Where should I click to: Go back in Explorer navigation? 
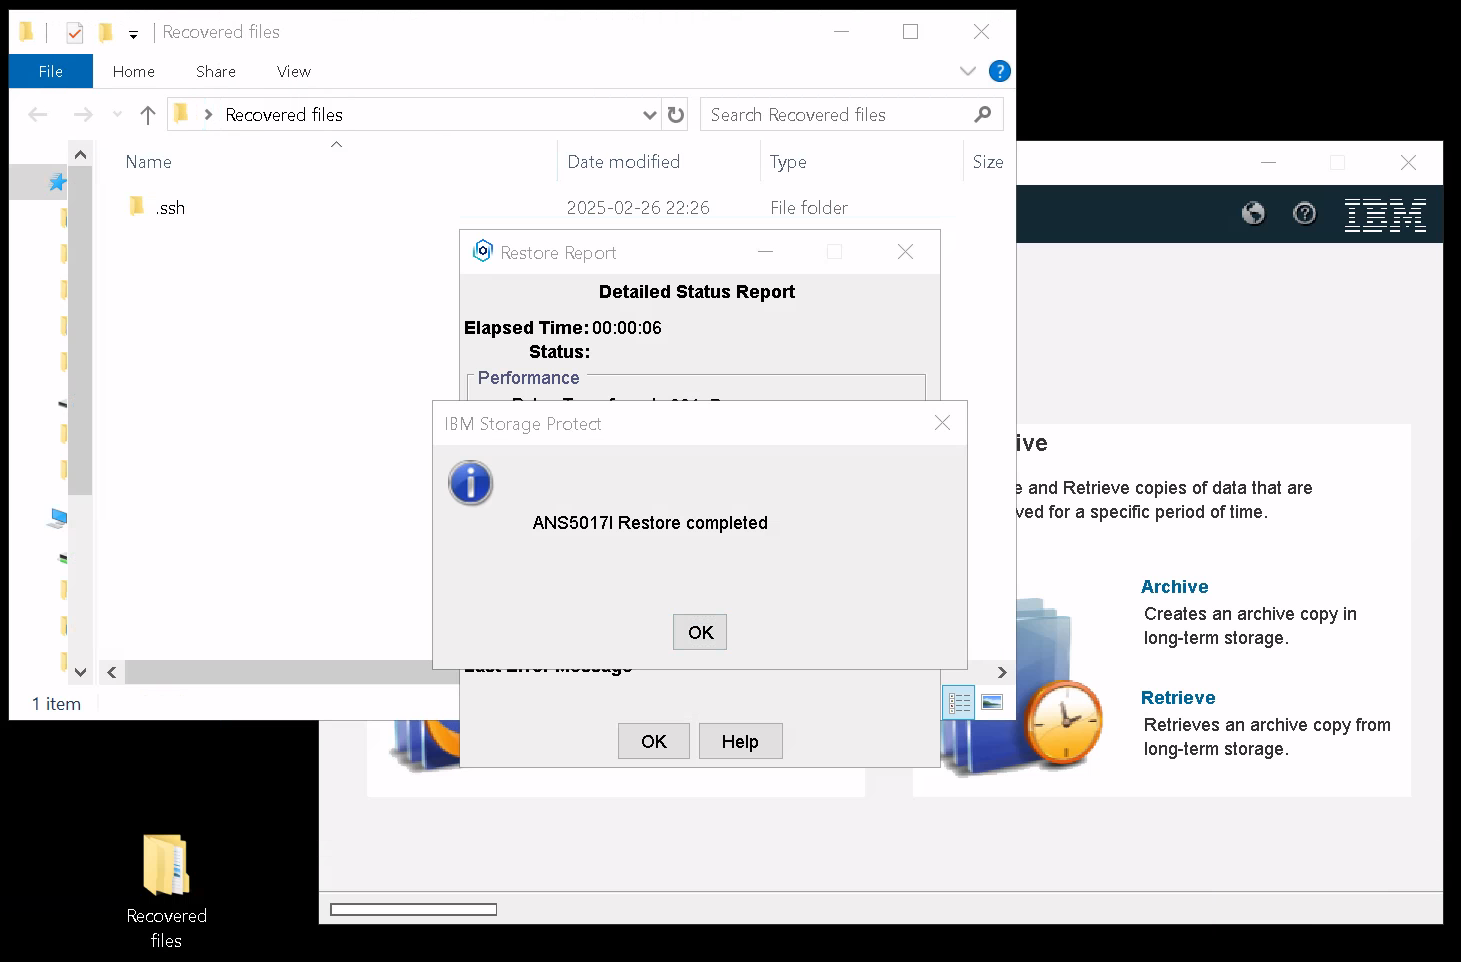coord(38,115)
